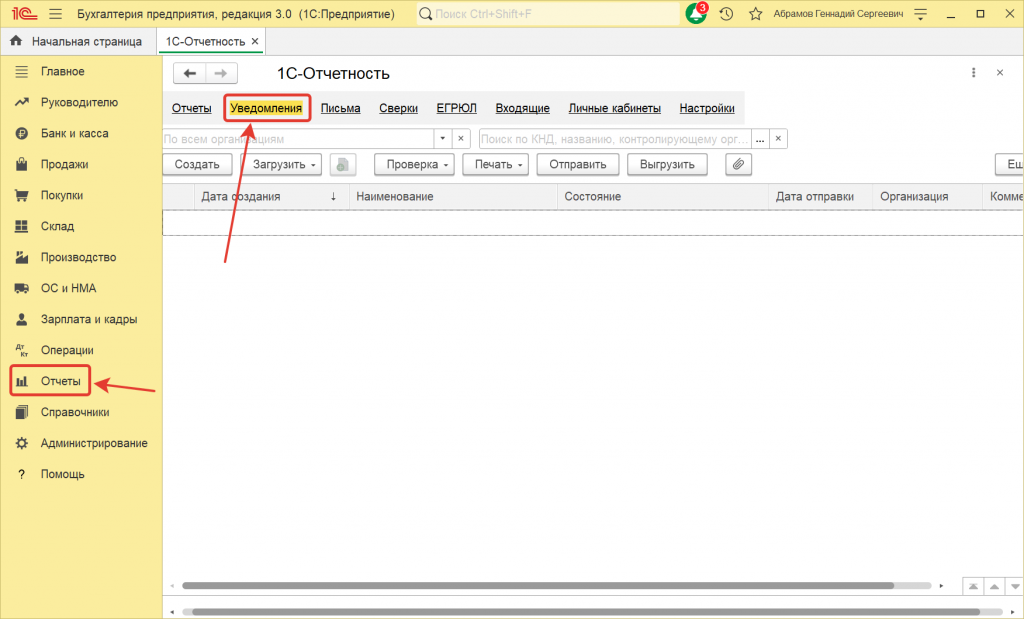Switch to the Письма tab
The width and height of the screenshot is (1024, 619).
(x=340, y=108)
